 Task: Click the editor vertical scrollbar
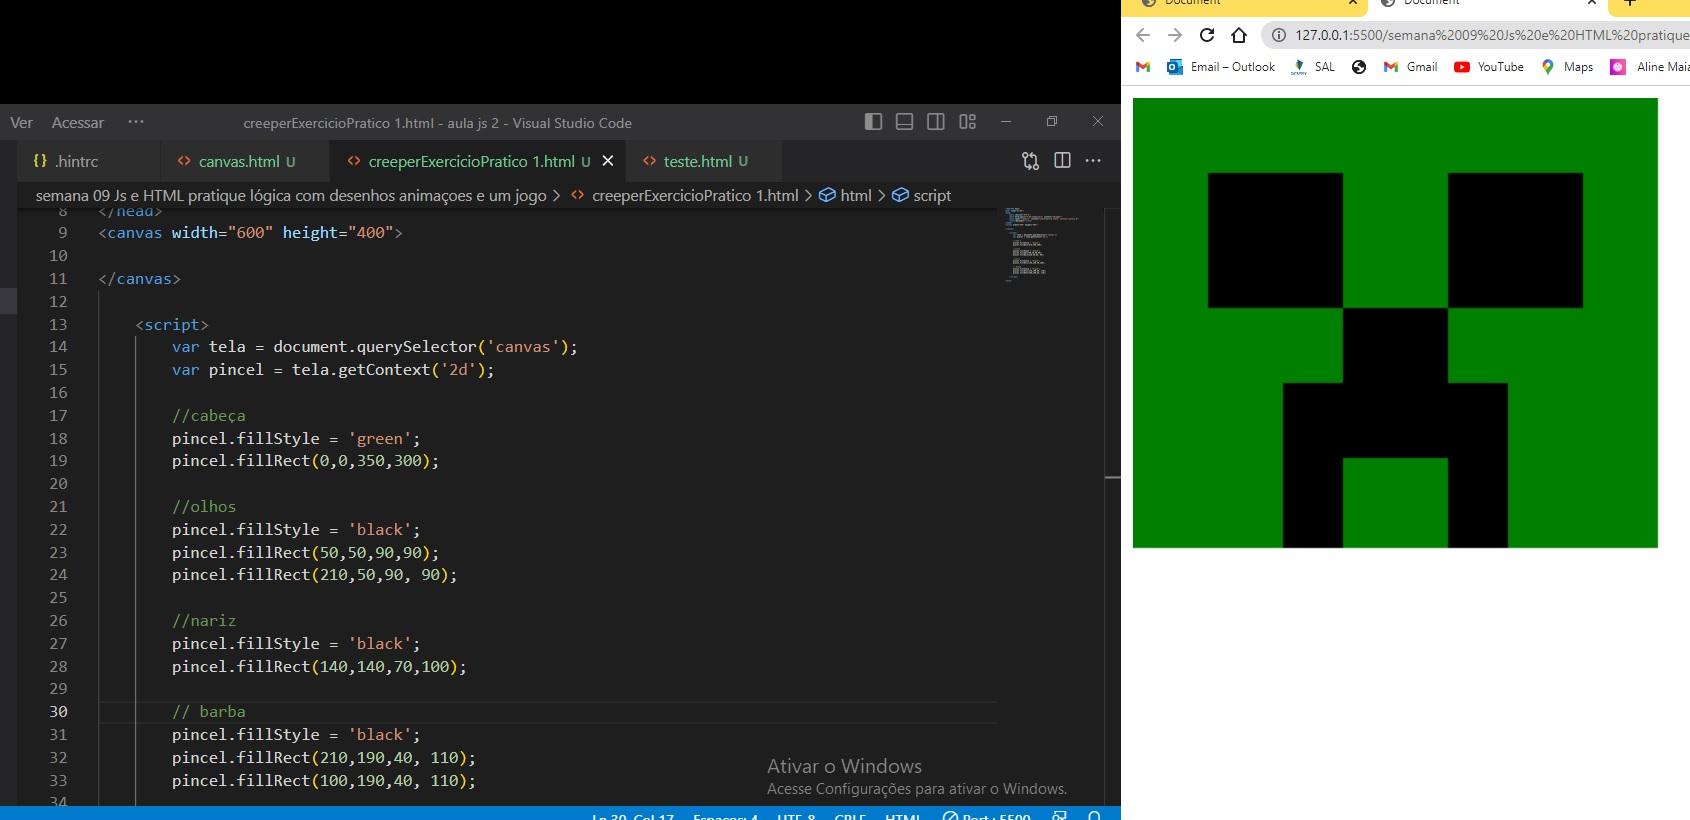coord(1113,506)
